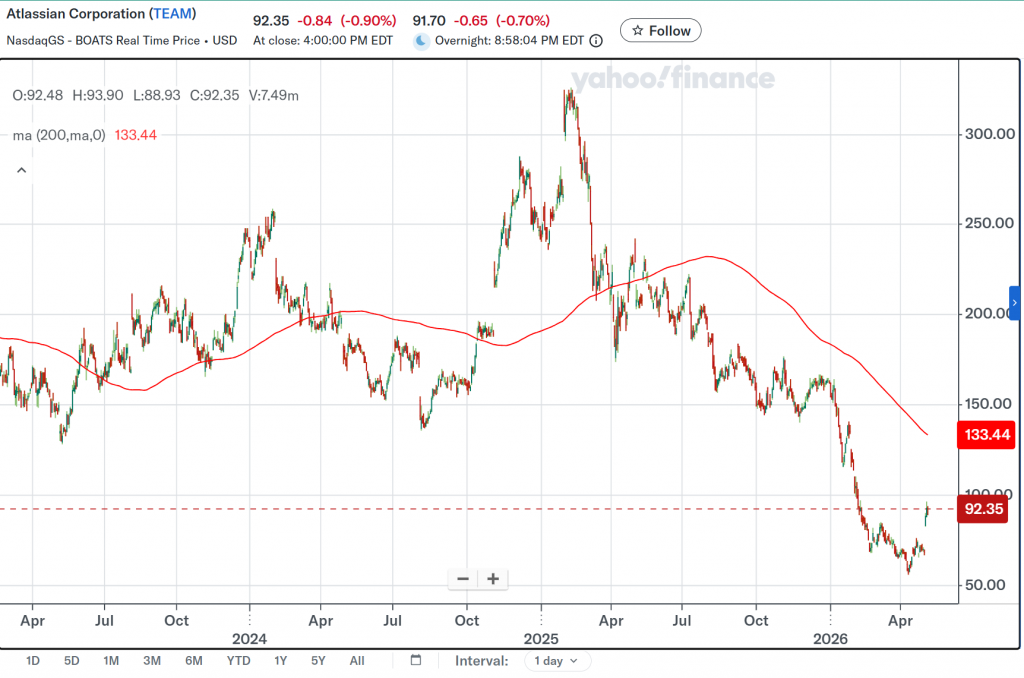Show the All time range
Screen dimensions: 1024x678
357,661
